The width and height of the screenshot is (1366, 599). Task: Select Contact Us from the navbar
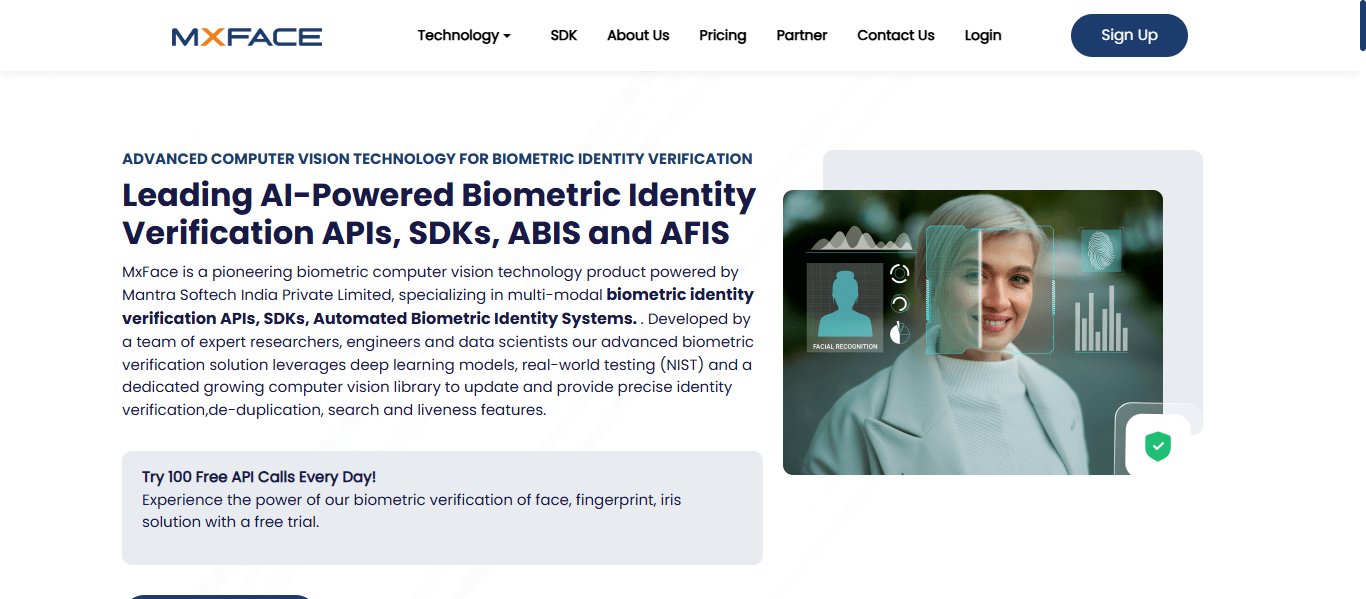click(x=895, y=35)
